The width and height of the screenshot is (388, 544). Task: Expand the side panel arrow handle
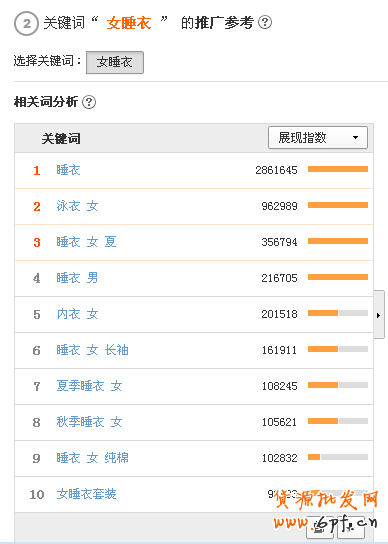pyautogui.click(x=379, y=315)
